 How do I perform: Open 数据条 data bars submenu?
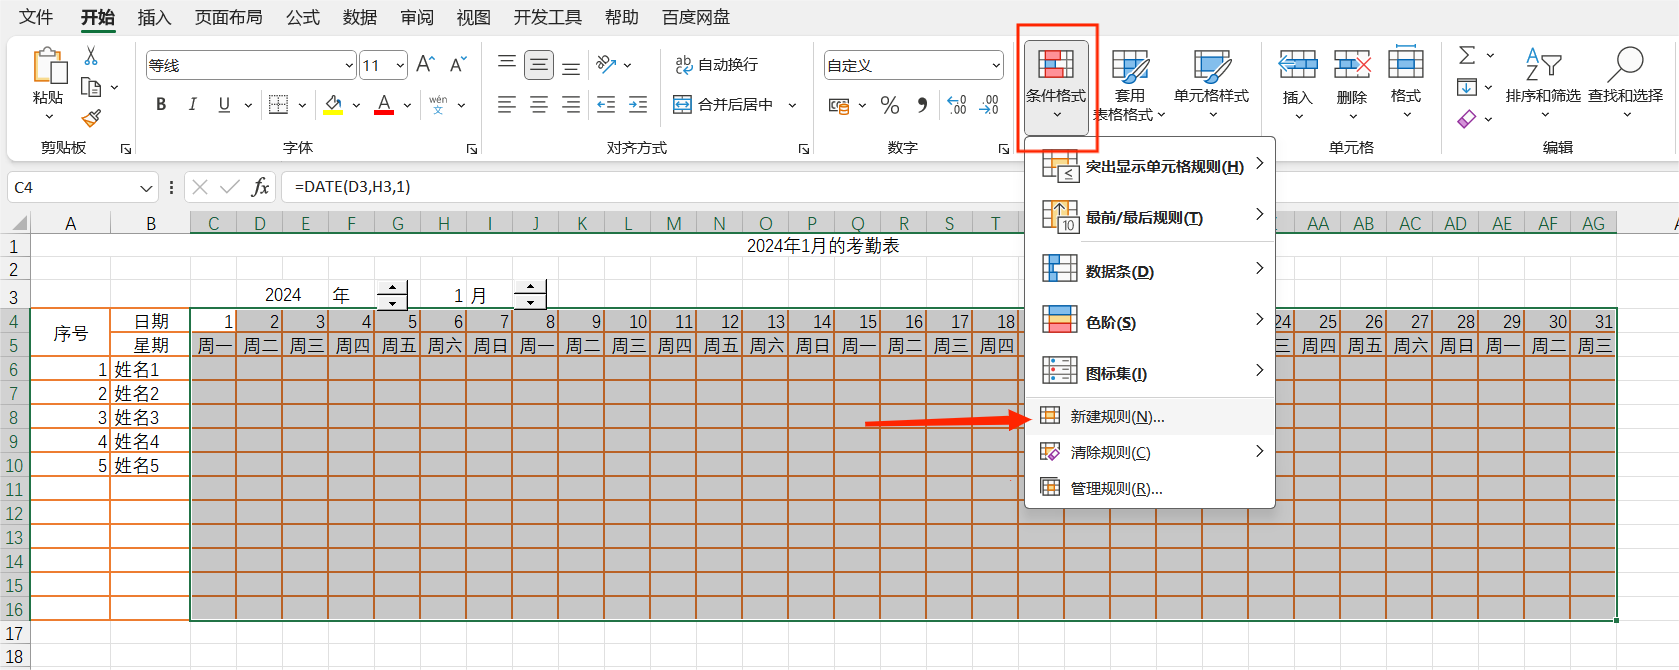1150,271
